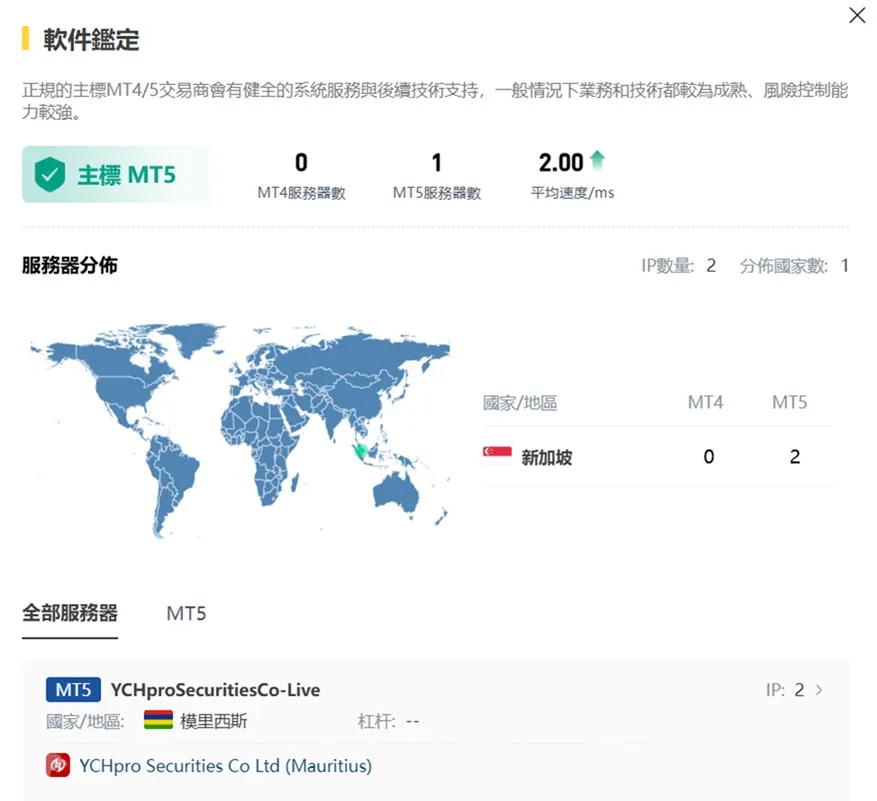Click the 國家/地區 table column header
Image resolution: width=877 pixels, height=801 pixels.
point(520,403)
